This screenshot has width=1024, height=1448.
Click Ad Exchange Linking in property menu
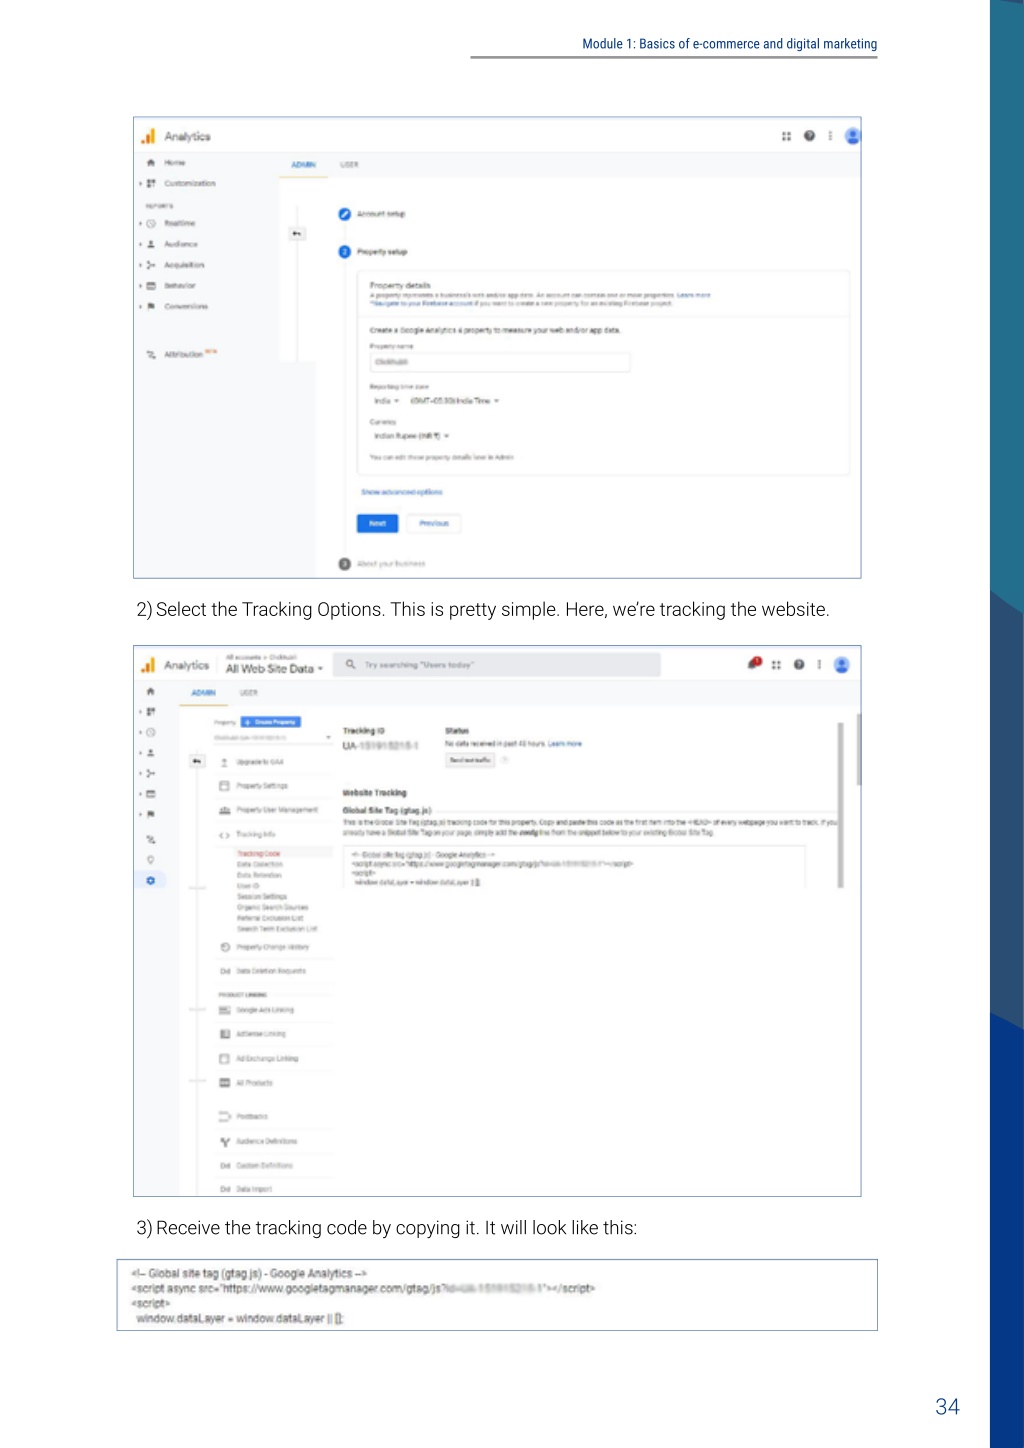(x=258, y=1059)
